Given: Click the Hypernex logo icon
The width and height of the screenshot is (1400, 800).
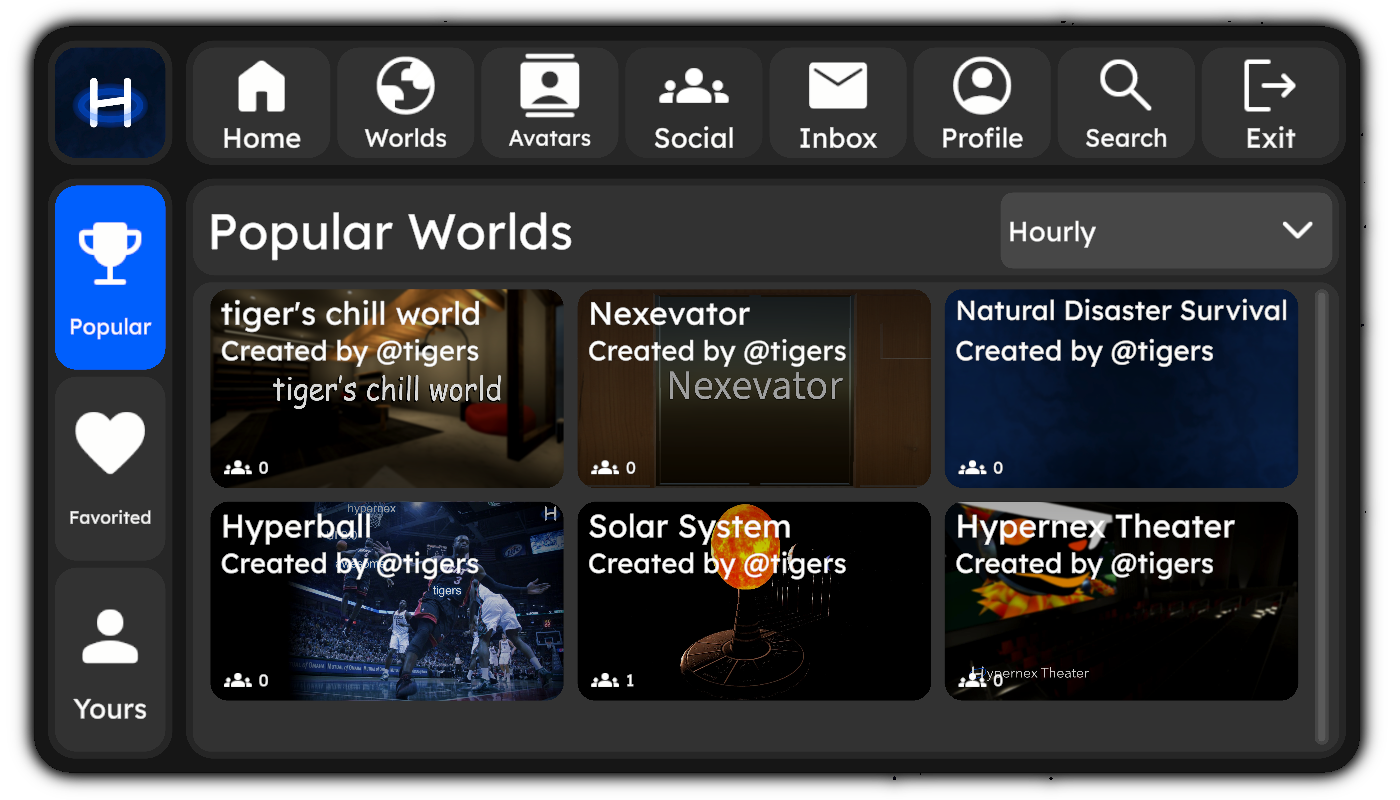Looking at the screenshot, I should [x=110, y=103].
